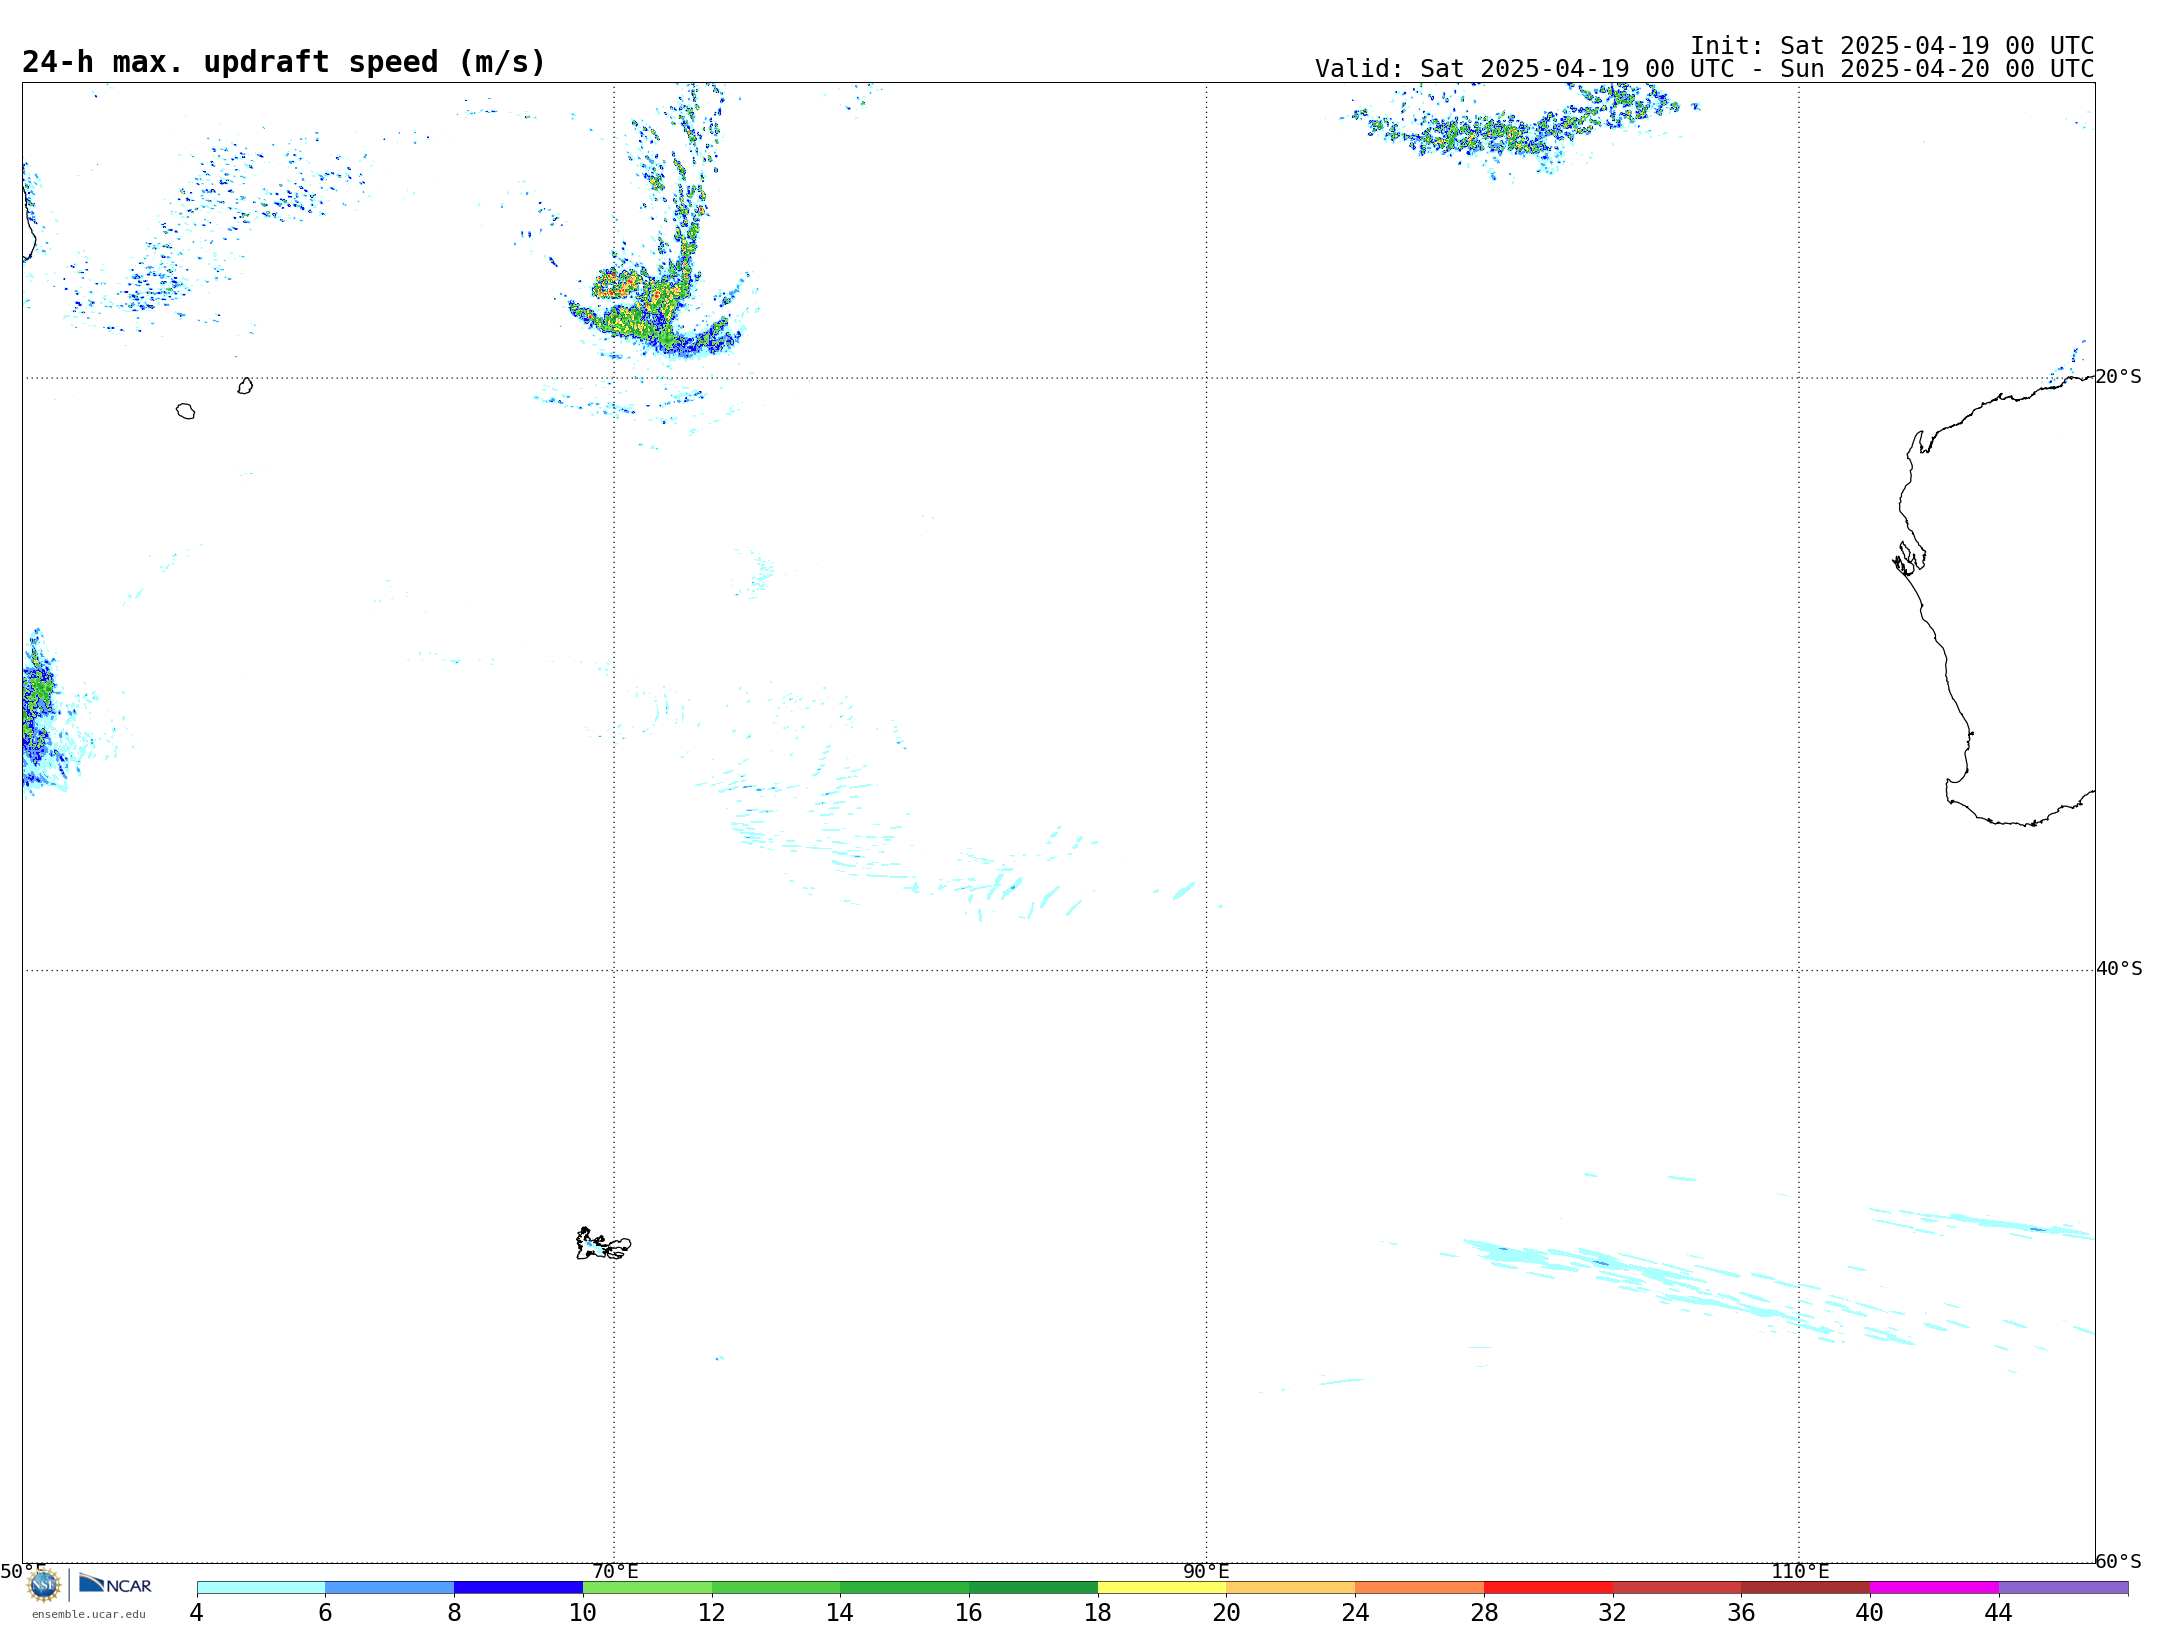Click the light green 10-12 color swatch
This screenshot has height=1626, width=2160.
coord(647,1588)
